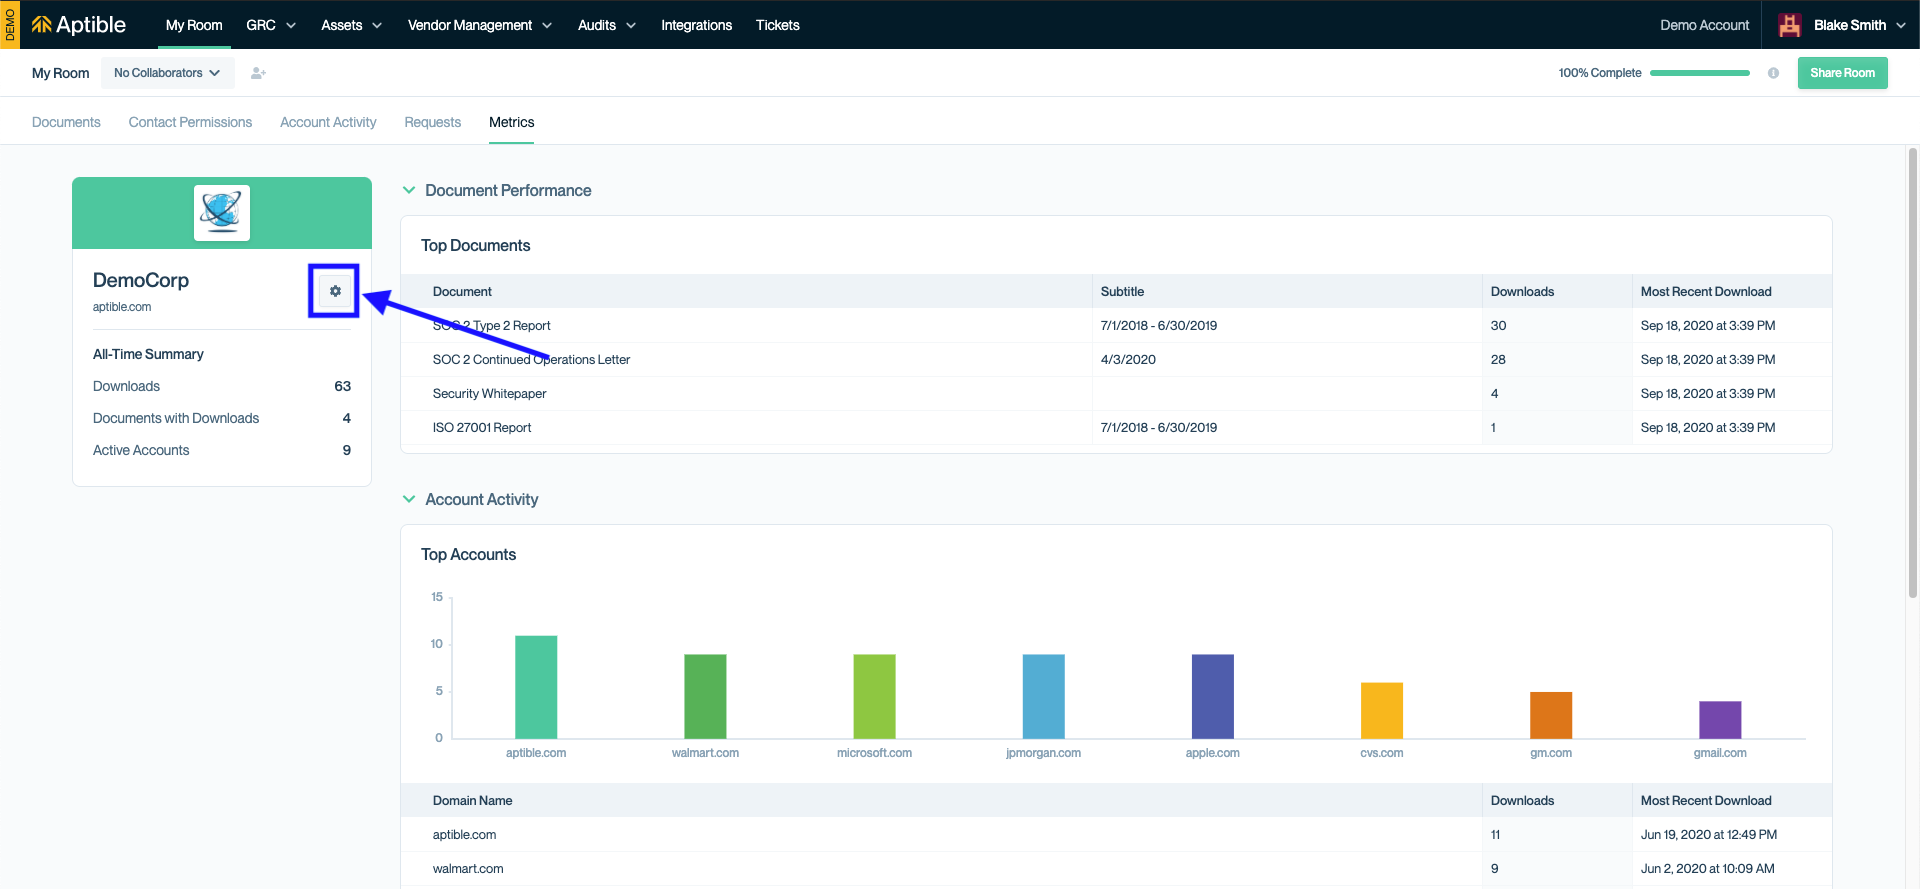Open the No Collaborators dropdown

pos(167,73)
